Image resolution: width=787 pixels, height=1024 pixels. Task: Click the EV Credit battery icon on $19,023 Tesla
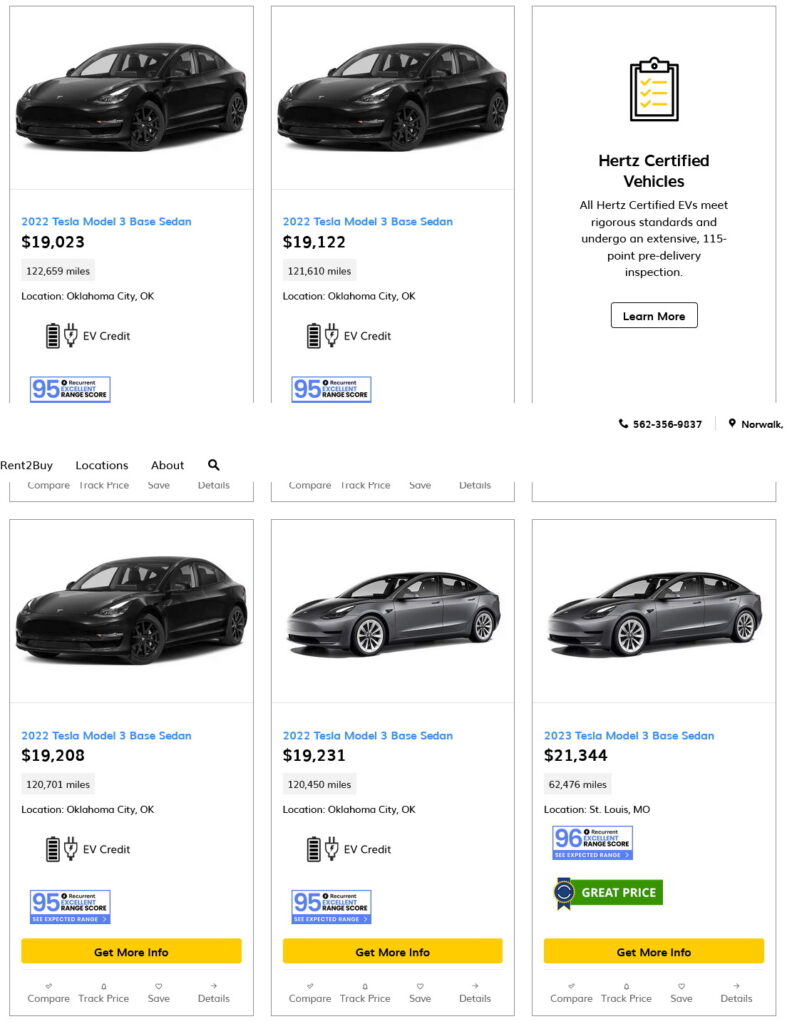54,335
